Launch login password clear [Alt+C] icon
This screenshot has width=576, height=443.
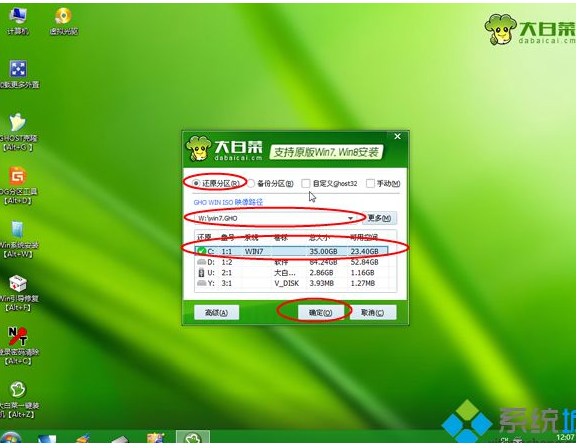(18, 346)
